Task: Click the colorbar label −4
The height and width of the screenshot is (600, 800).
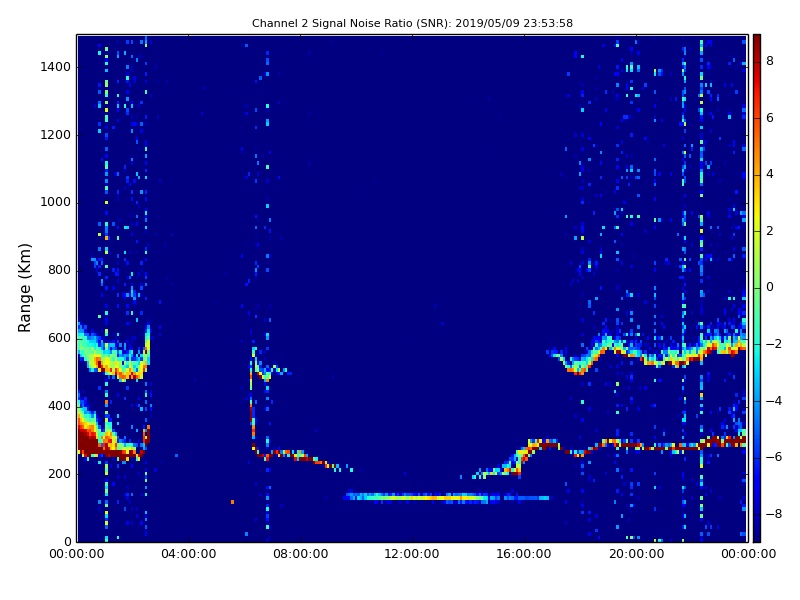Action: pos(774,401)
